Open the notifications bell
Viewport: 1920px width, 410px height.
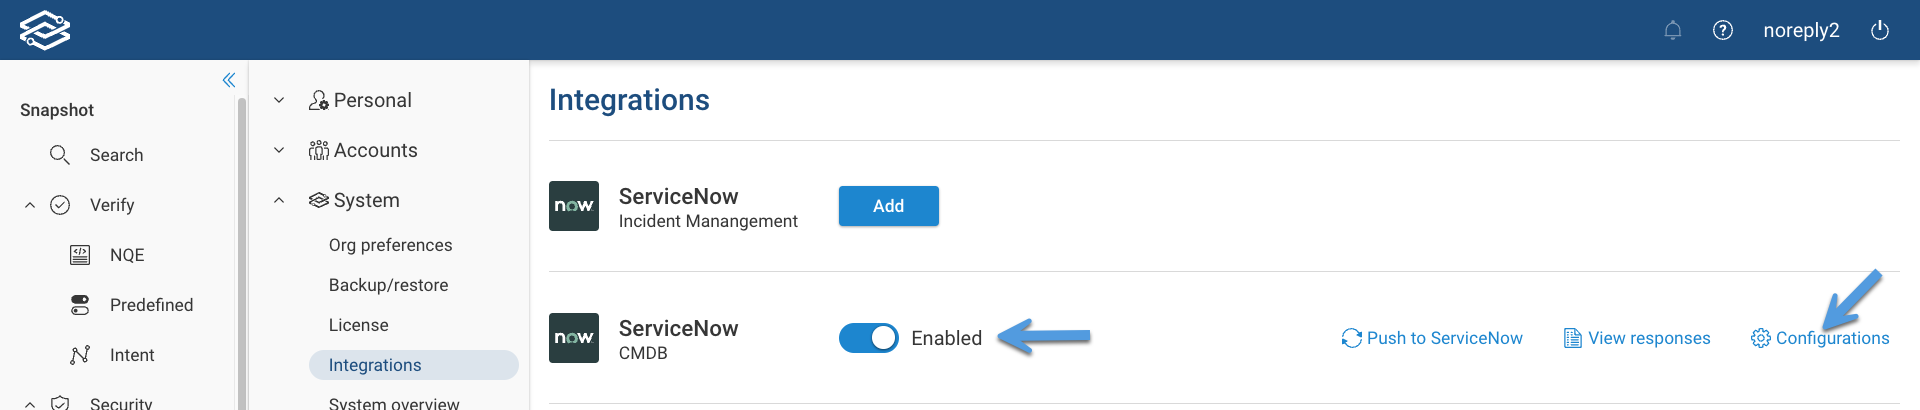1672,31
